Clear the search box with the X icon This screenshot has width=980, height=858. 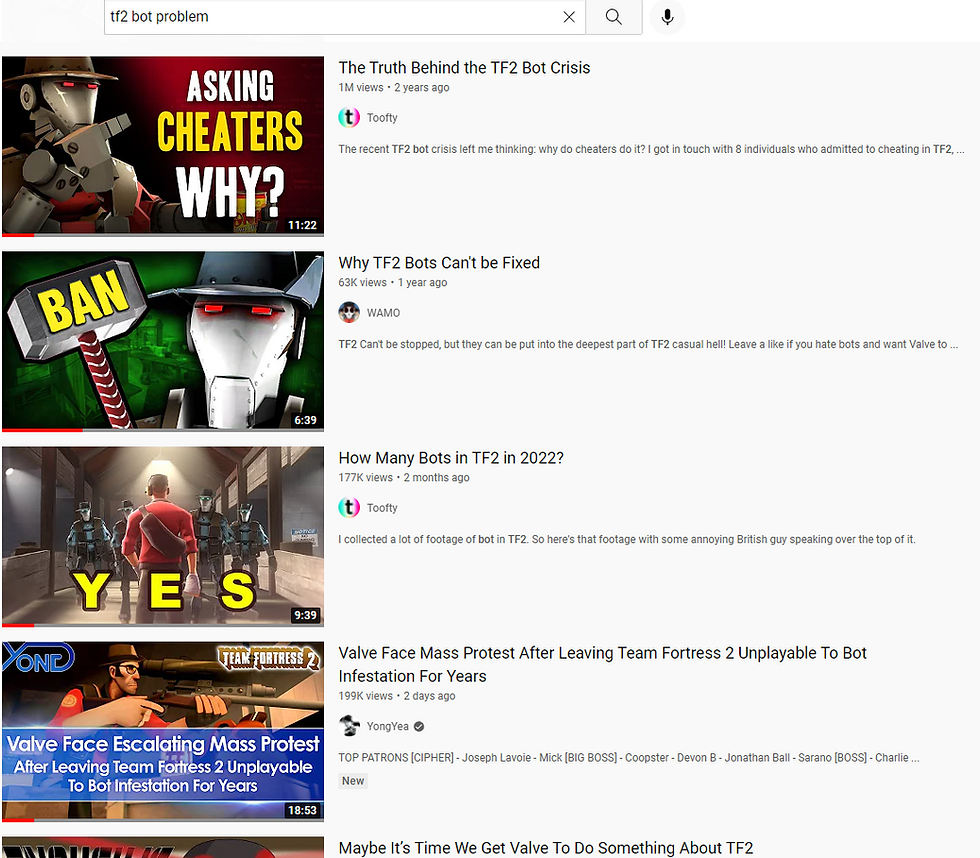point(569,17)
